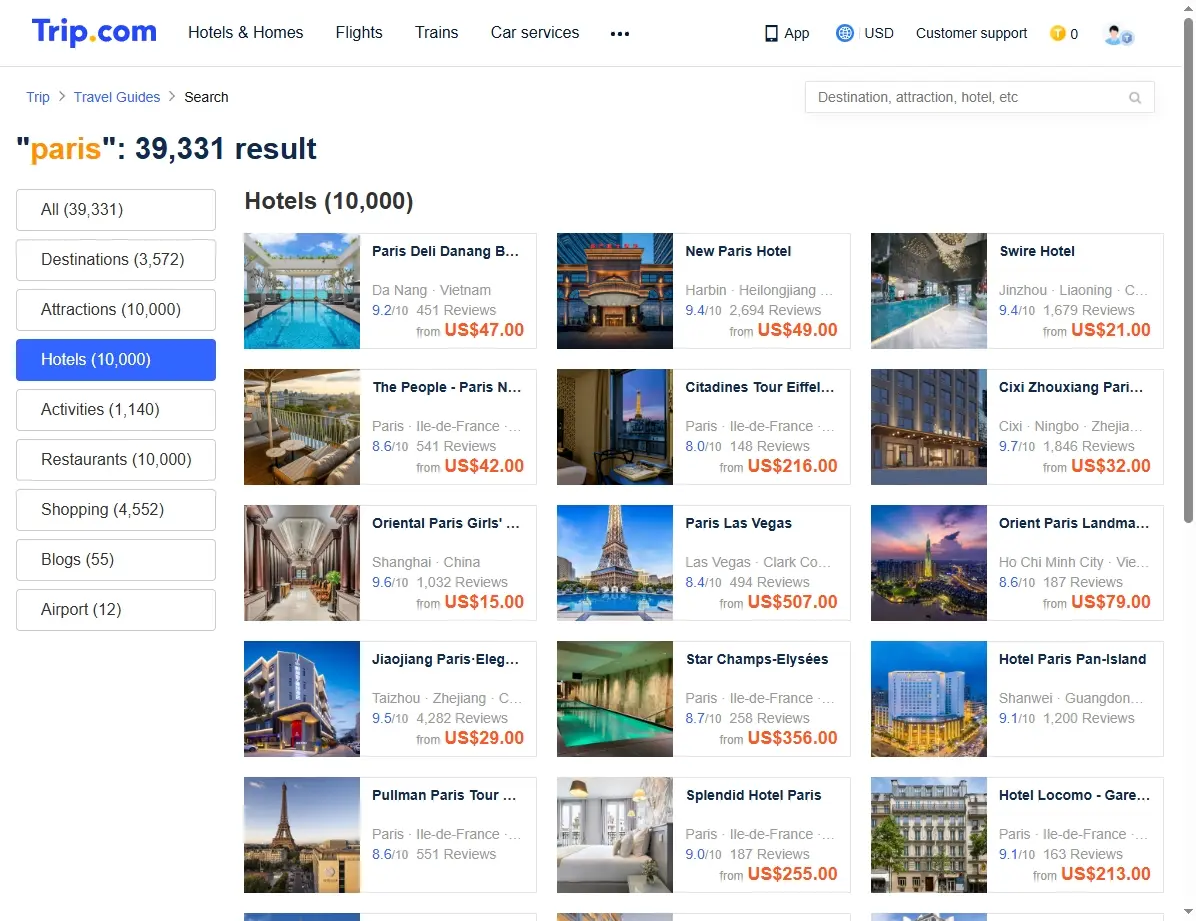
Task: Click the US$216.00 price
Action: 793,465
